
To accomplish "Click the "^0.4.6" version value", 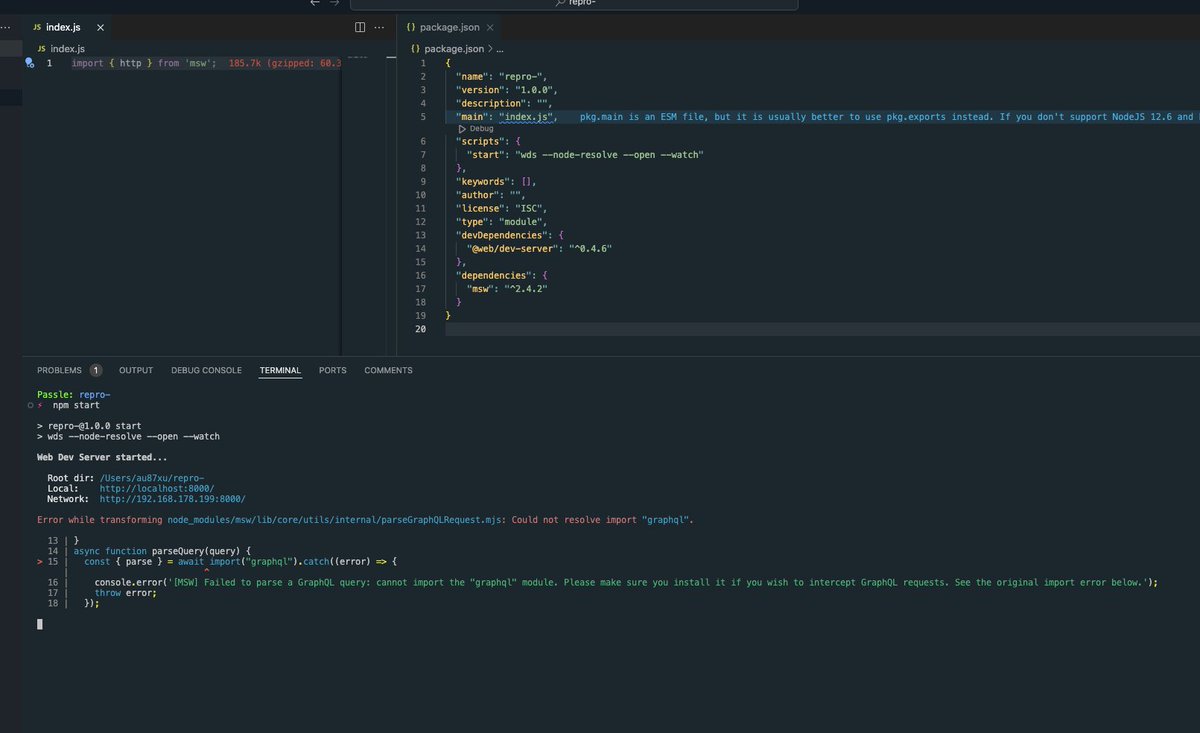I will 591,247.
